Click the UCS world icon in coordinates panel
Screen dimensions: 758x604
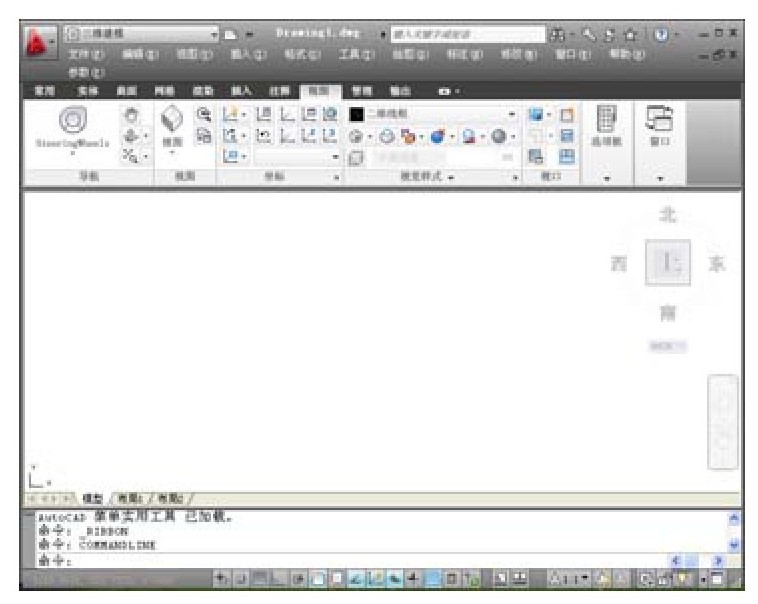pyautogui.click(x=330, y=115)
